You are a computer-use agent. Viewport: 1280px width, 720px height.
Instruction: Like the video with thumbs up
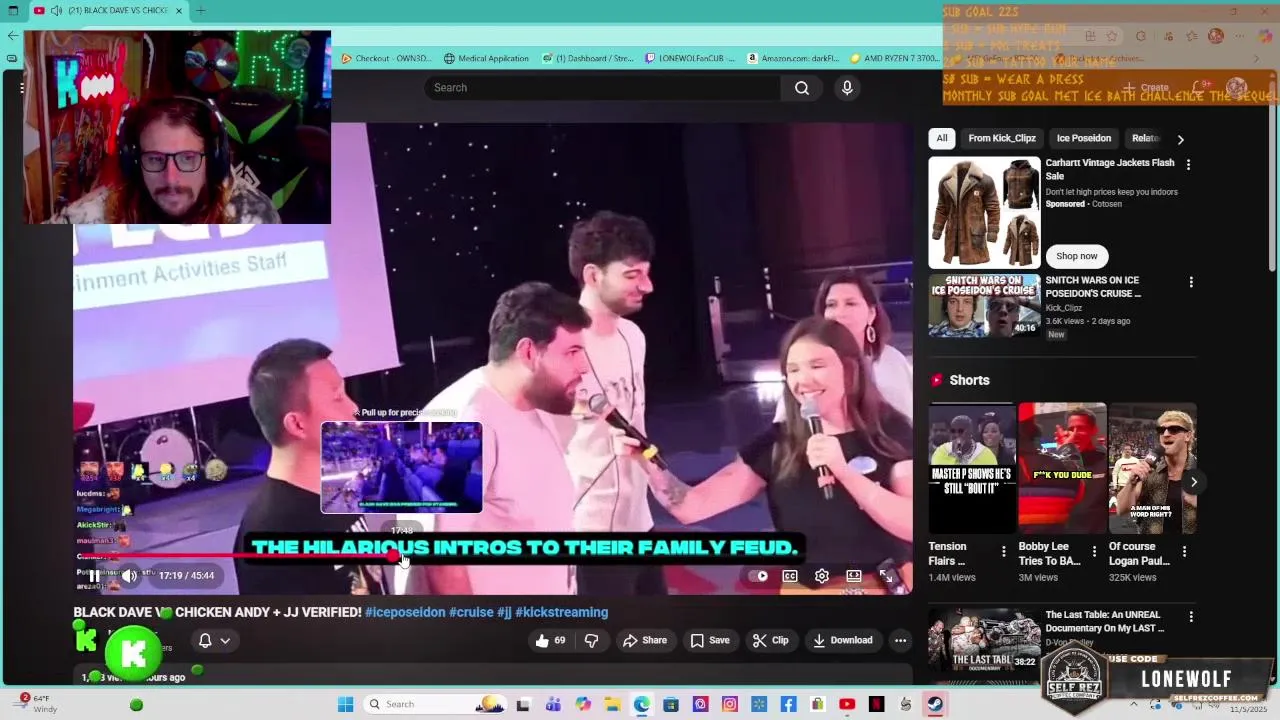[x=550, y=640]
